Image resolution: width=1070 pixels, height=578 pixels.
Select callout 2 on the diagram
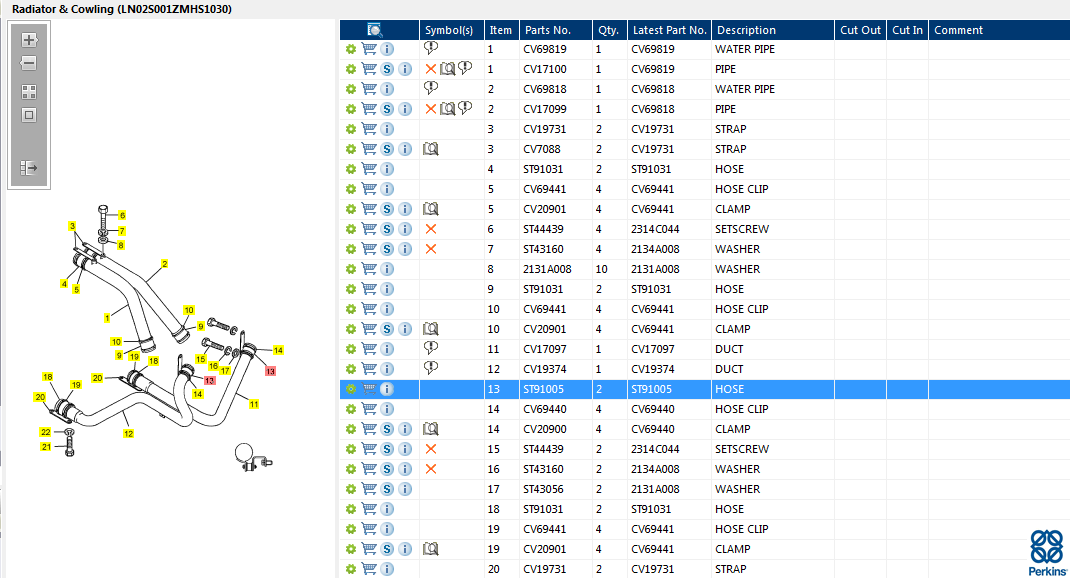click(x=164, y=263)
